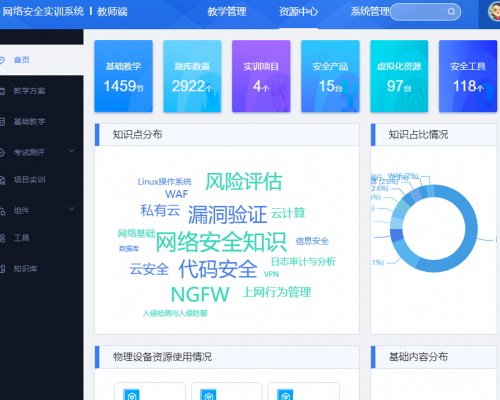This screenshot has width=500, height=400.
Task: Expand the 组件 submenu chevron
Action: pyautogui.click(x=71, y=209)
